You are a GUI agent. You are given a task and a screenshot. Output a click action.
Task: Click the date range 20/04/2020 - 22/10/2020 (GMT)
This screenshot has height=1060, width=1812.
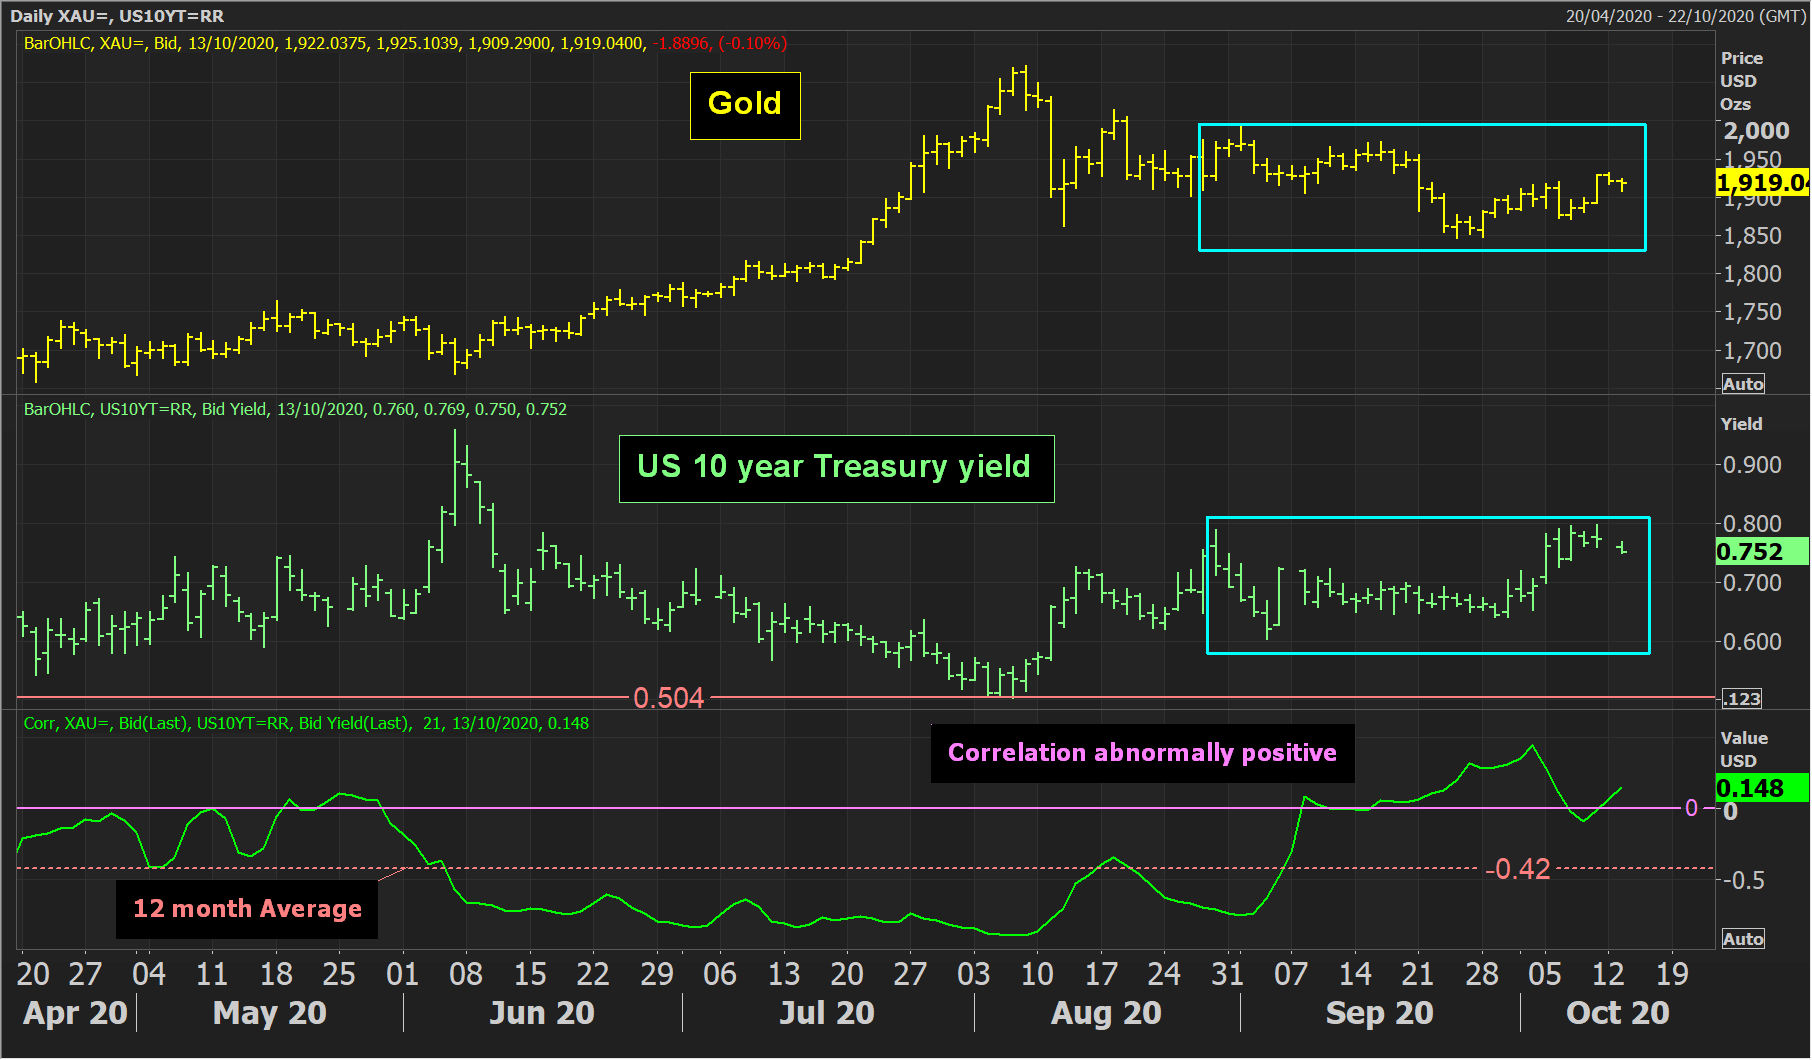pyautogui.click(x=1686, y=16)
